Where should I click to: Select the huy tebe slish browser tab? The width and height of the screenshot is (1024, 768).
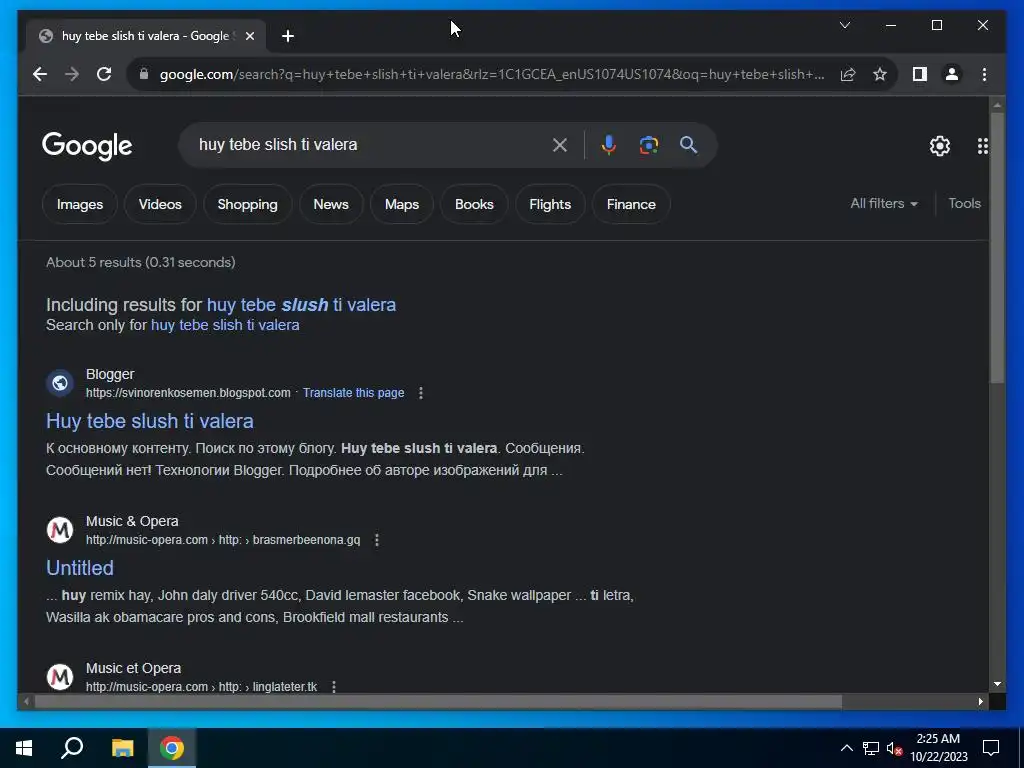tap(146, 36)
